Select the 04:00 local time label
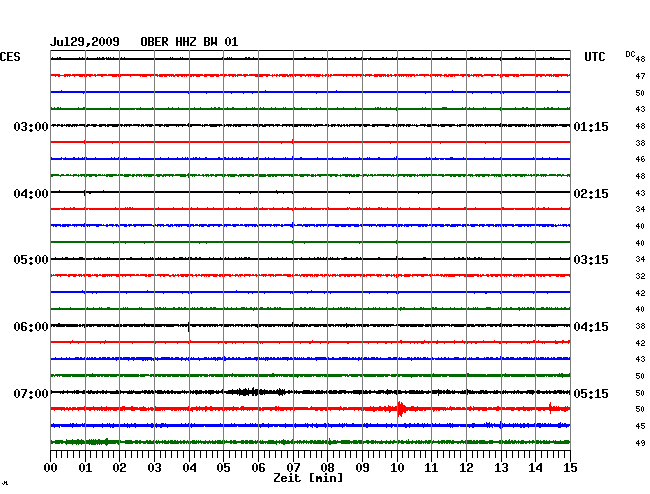Viewport: 650px width, 494px height. [31, 194]
